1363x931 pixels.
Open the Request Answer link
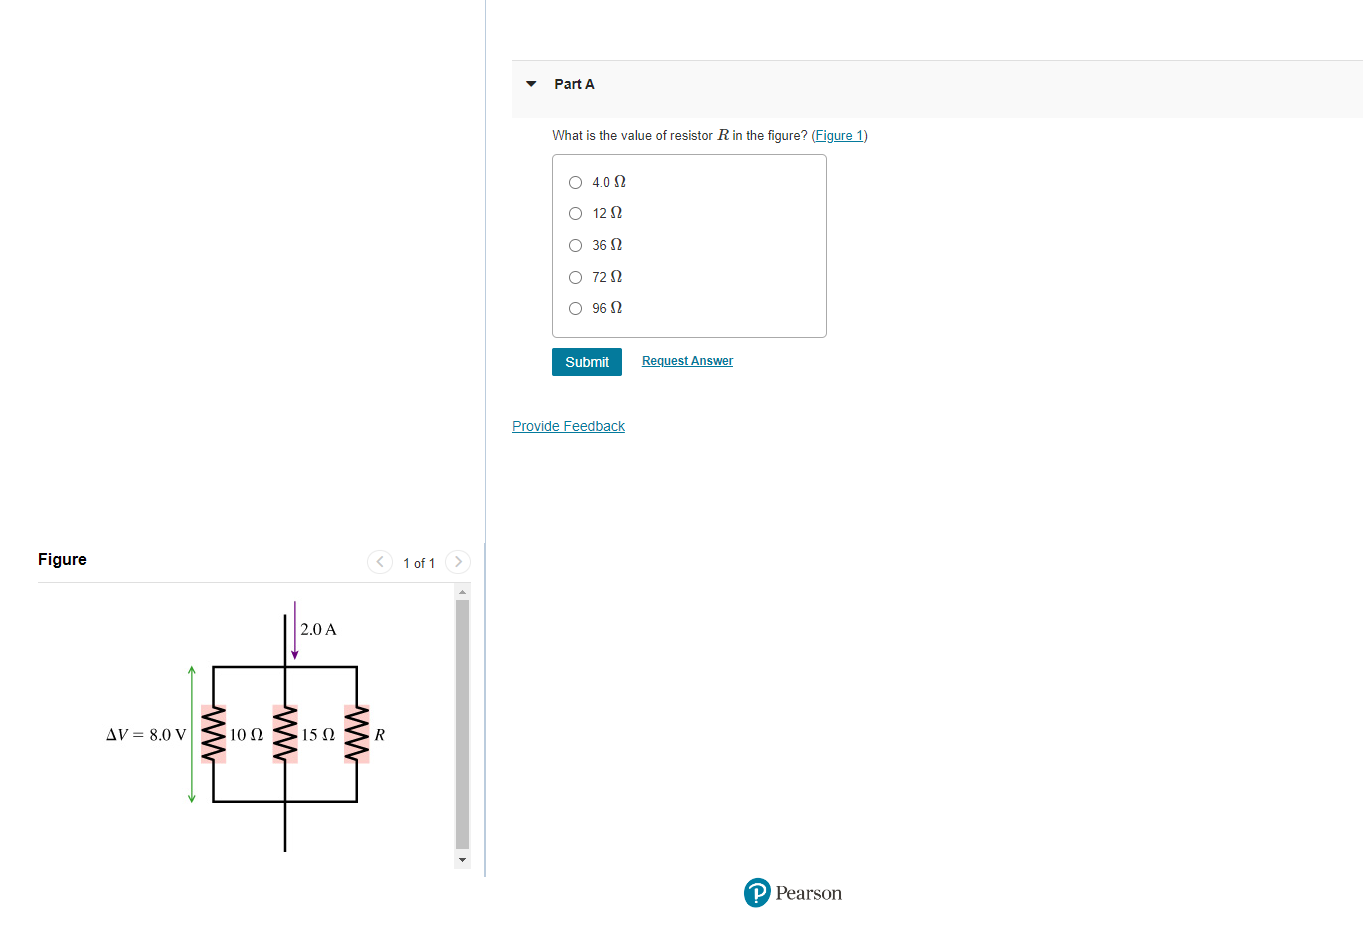point(687,361)
